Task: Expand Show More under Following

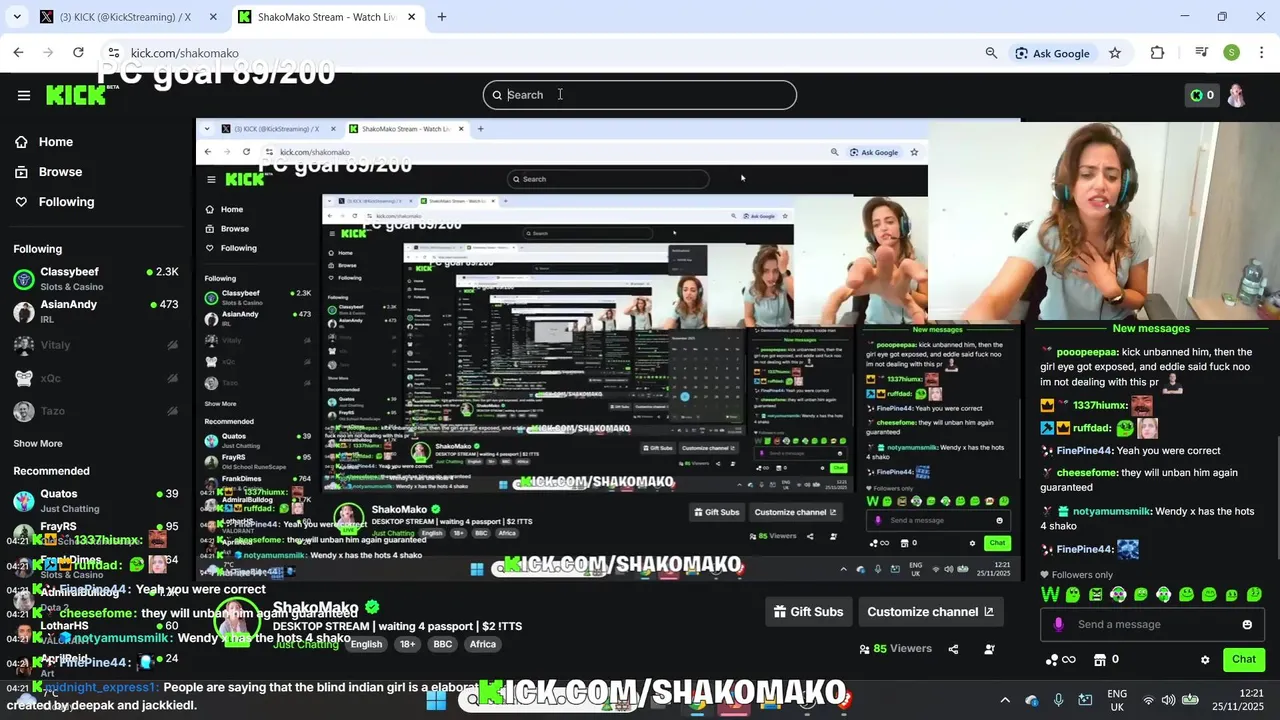Action: point(38,444)
